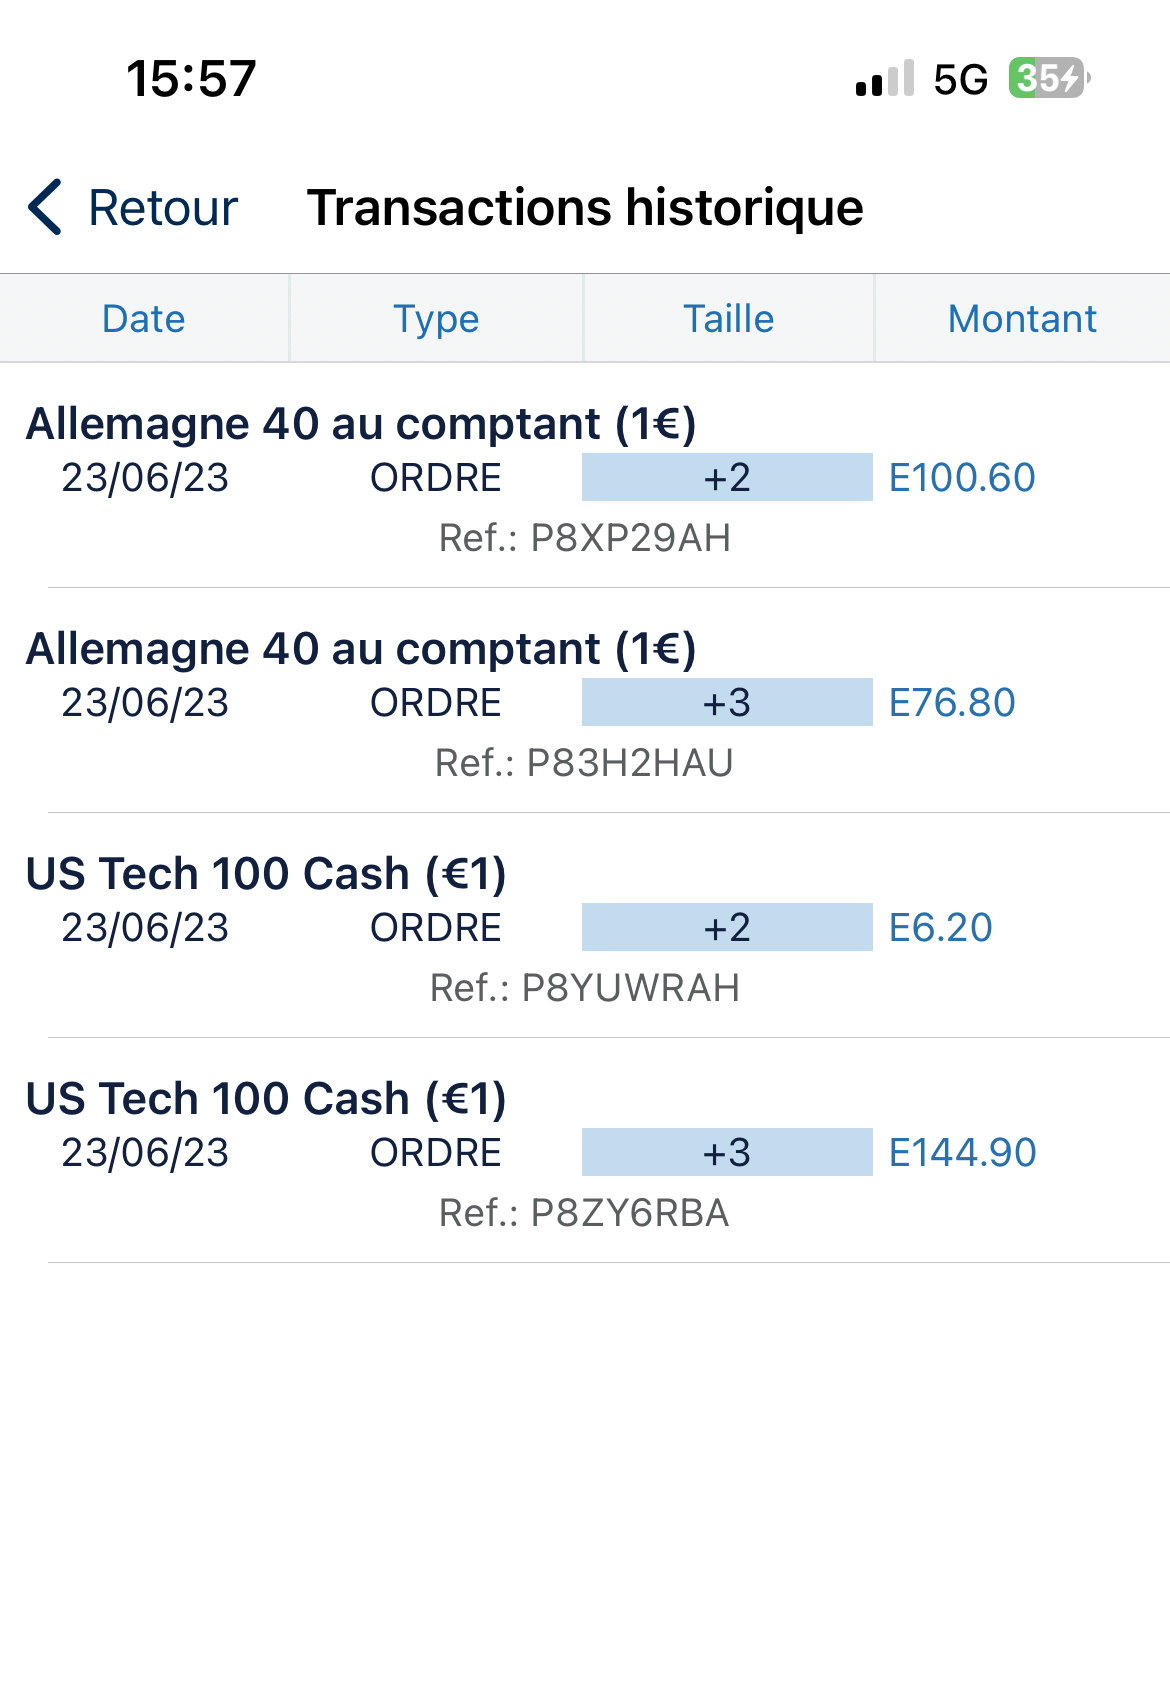
Task: Tap the cellular signal bars icon
Action: 885,79
